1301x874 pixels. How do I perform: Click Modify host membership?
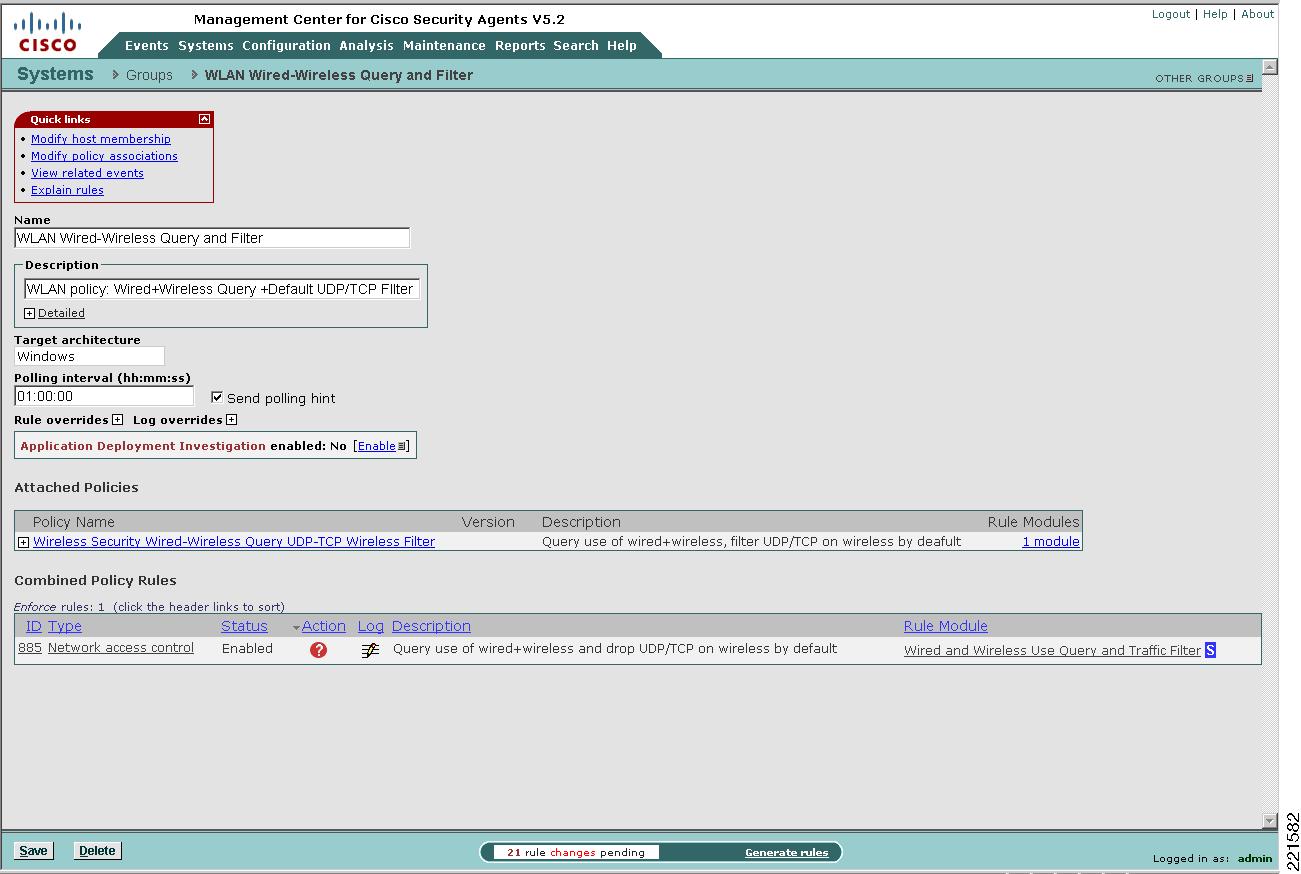(101, 139)
